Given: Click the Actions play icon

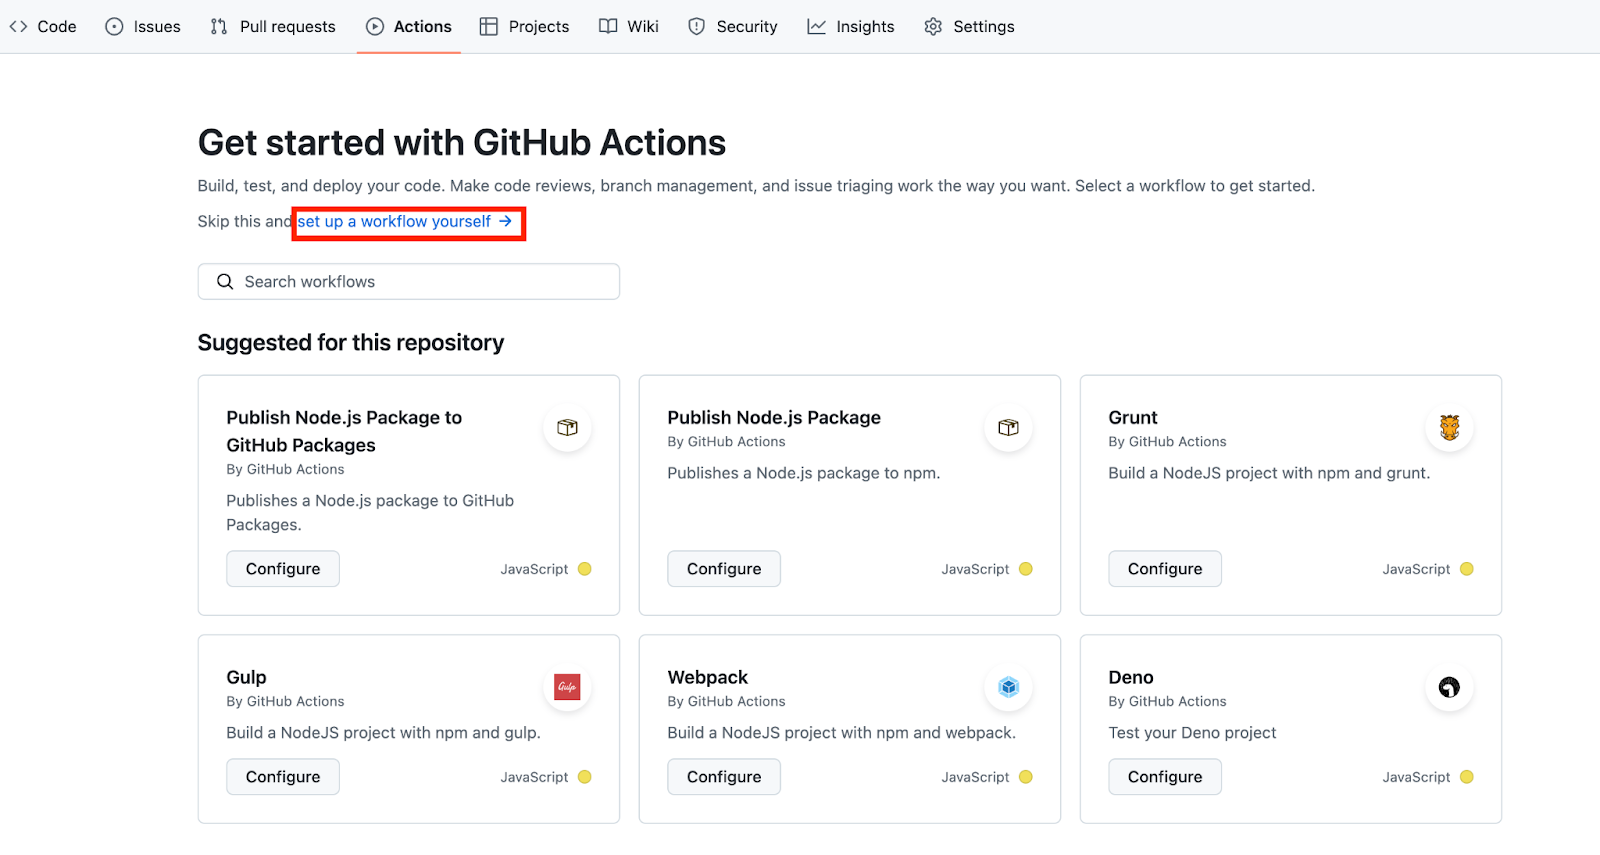Looking at the screenshot, I should click(375, 27).
